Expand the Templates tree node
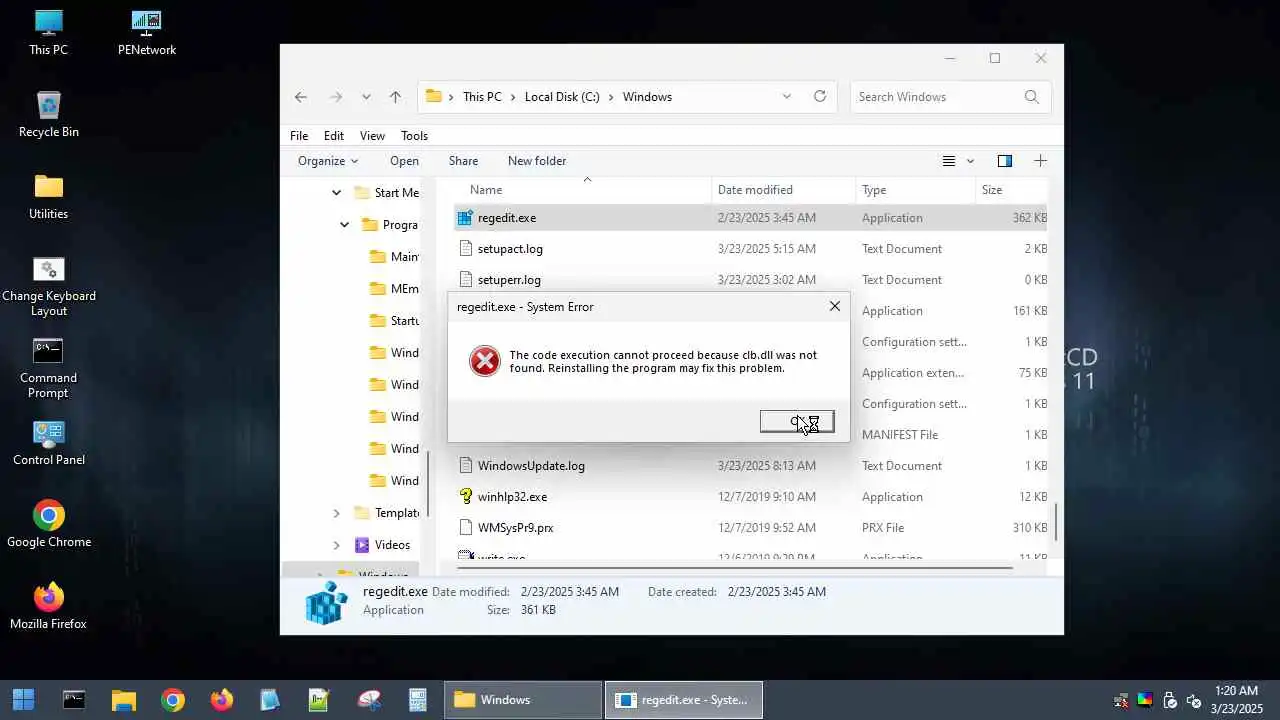The width and height of the screenshot is (1280, 720). (336, 513)
